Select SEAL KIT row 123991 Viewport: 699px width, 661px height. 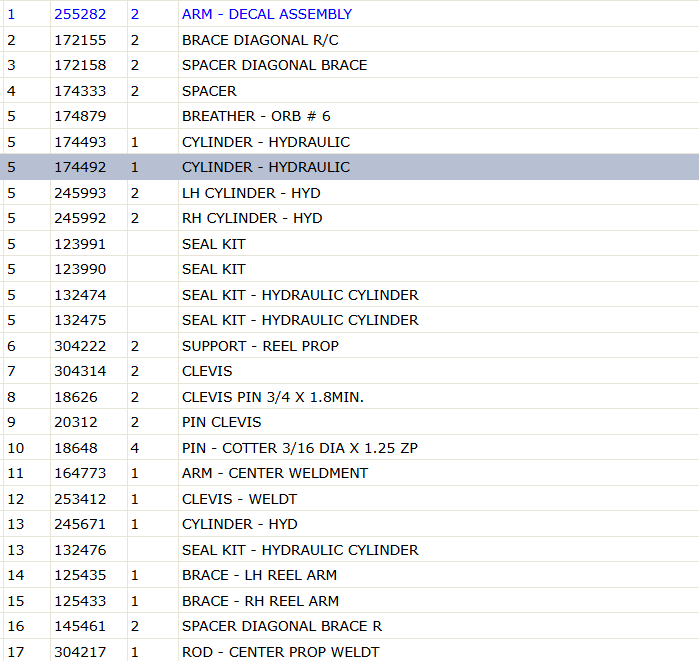pos(350,244)
